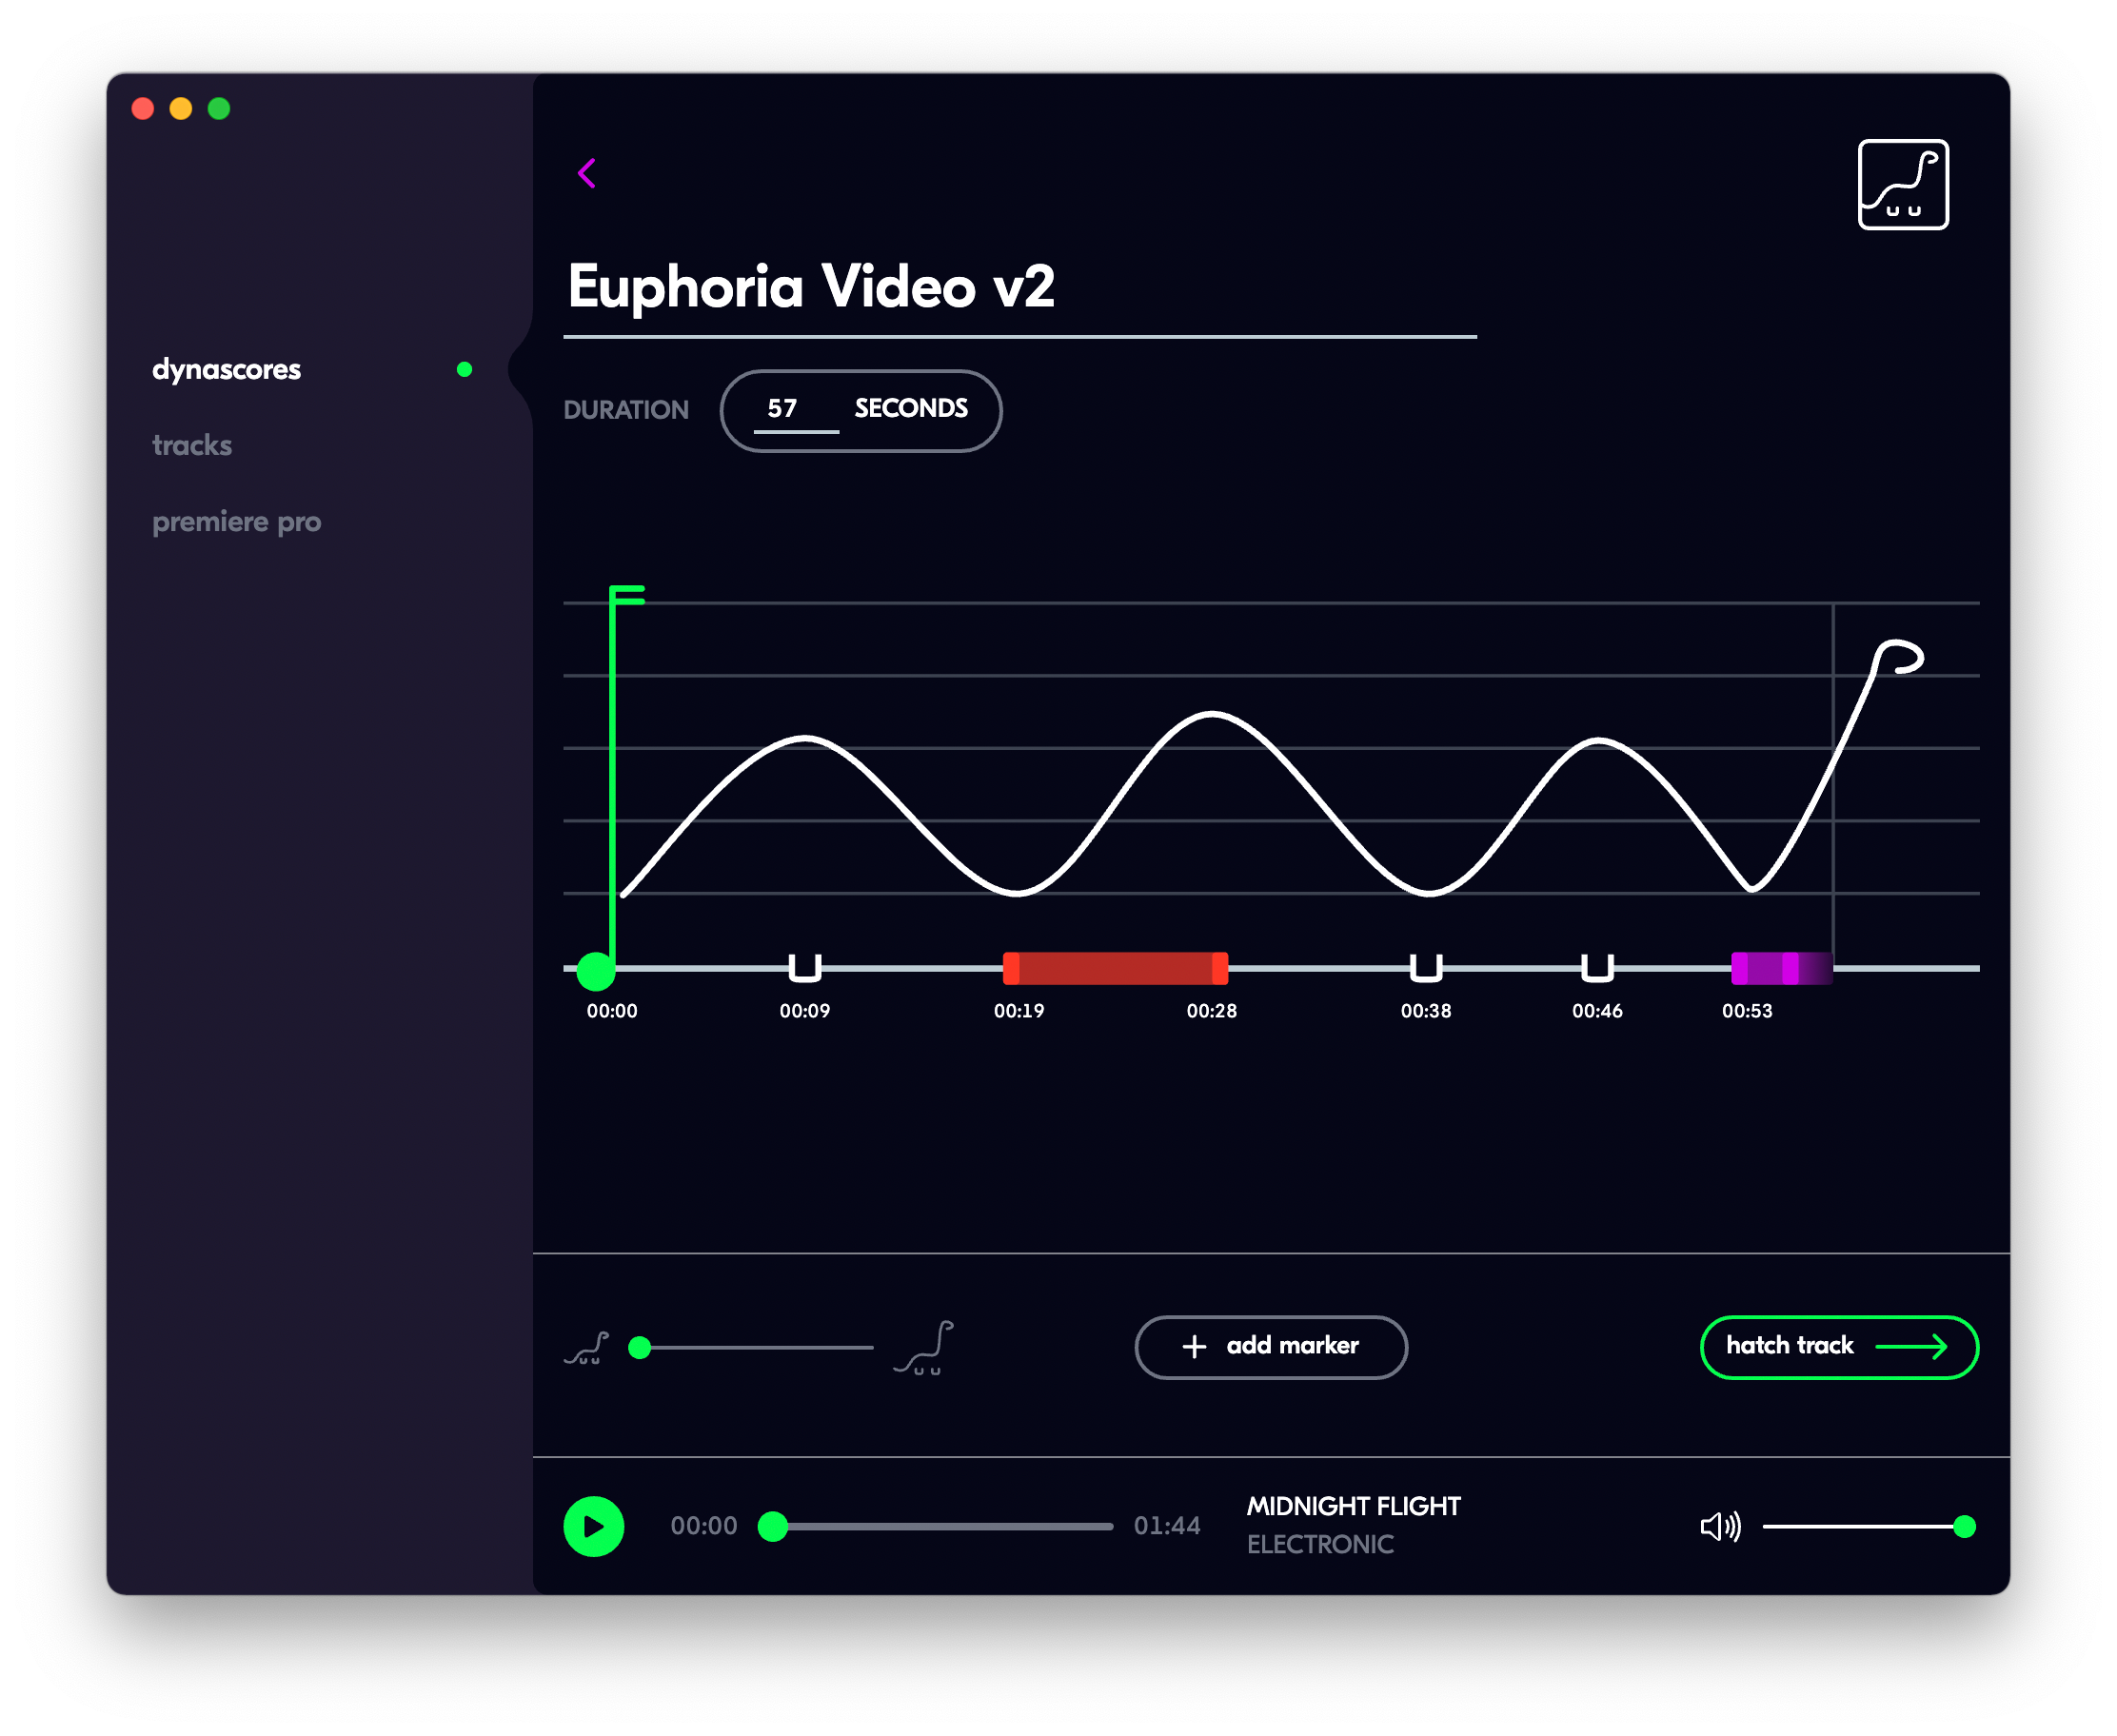Click the dinosaur head at curve end
The height and width of the screenshot is (1736, 2117).
pos(1899,657)
